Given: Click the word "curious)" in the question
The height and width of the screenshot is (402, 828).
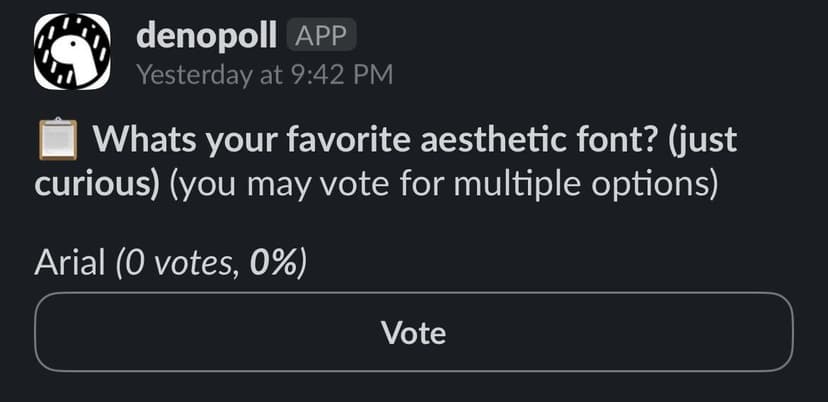Looking at the screenshot, I should click(x=98, y=187).
